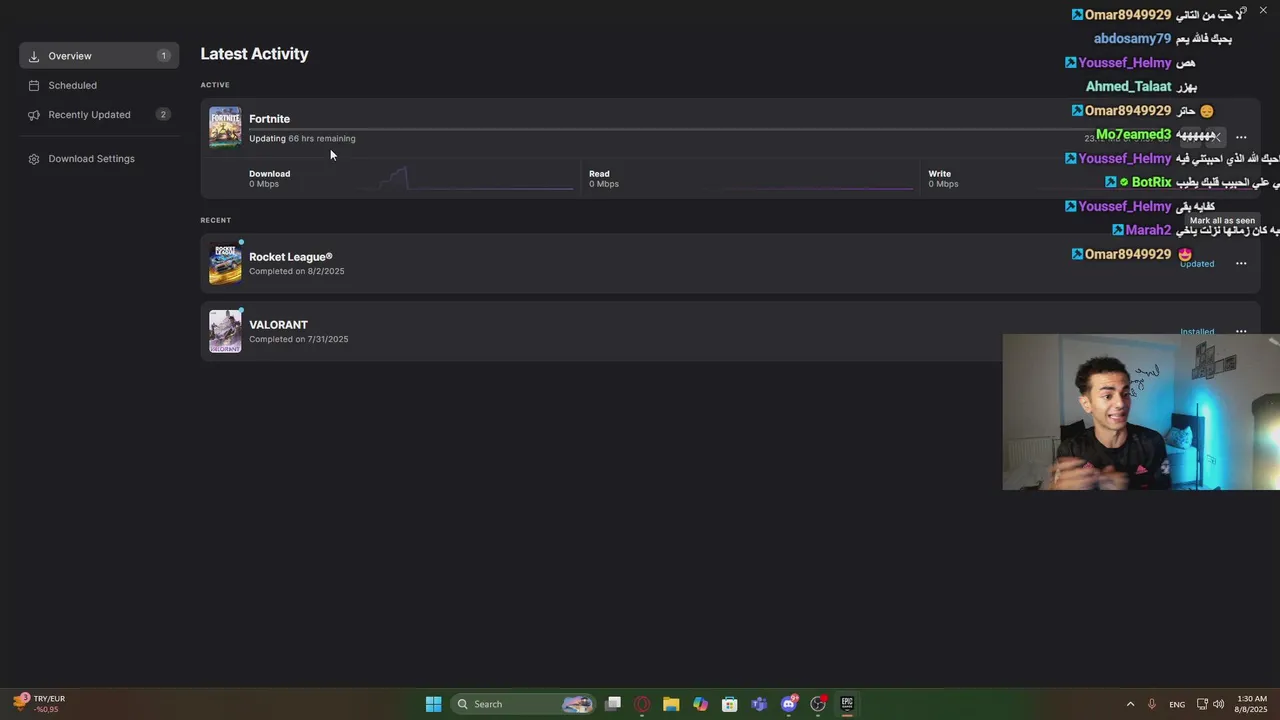
Task: Click the Latest Activity heading
Action: [x=254, y=54]
